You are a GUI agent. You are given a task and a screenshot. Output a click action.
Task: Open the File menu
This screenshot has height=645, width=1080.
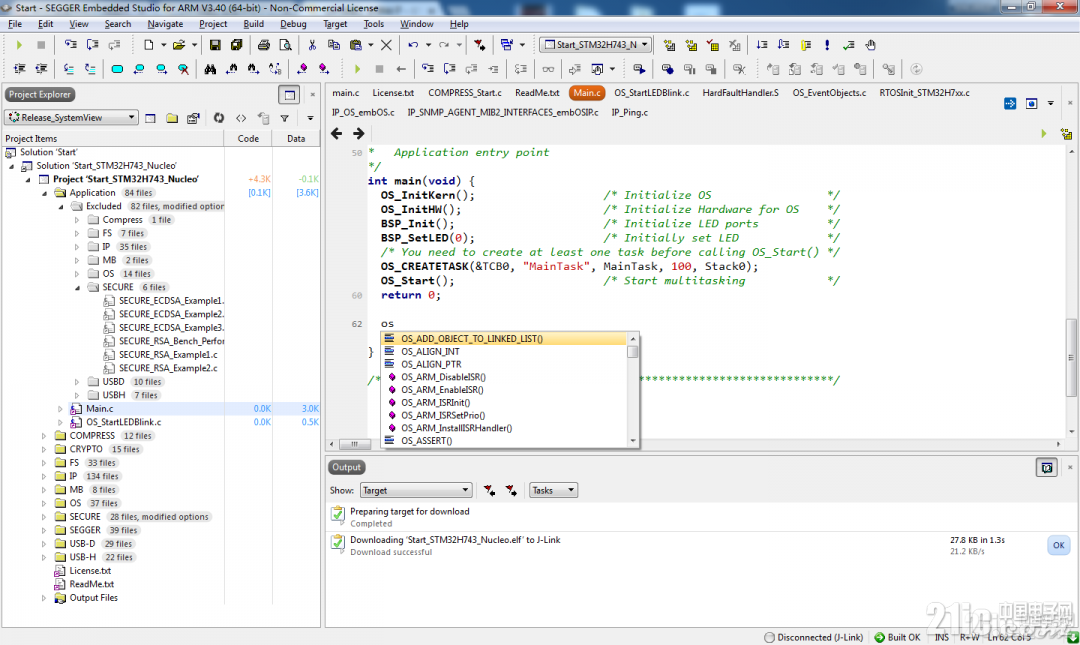coord(15,24)
